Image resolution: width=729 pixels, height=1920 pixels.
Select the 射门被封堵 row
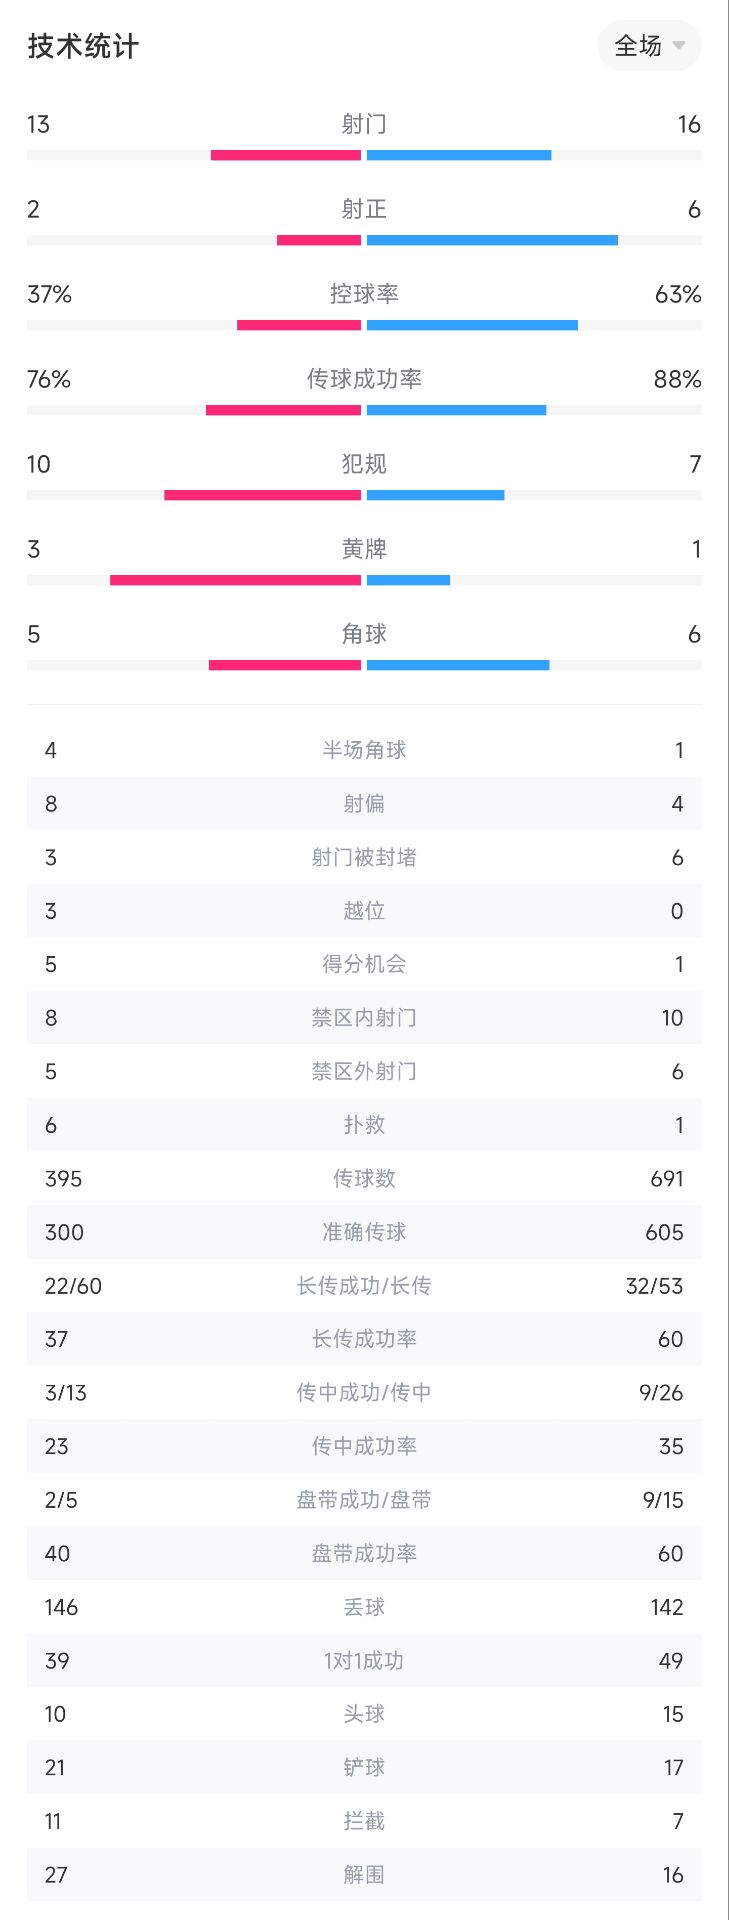pos(364,857)
